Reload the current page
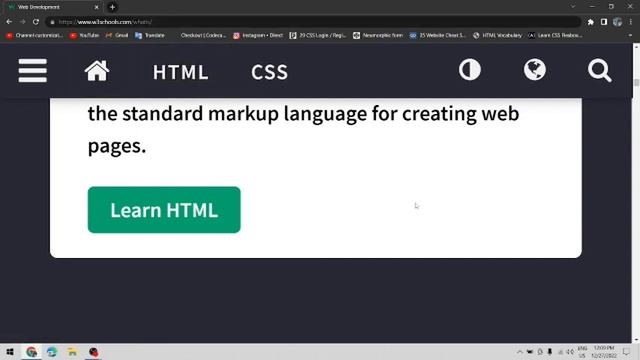Viewport: 640px width, 360px height. coord(36,22)
